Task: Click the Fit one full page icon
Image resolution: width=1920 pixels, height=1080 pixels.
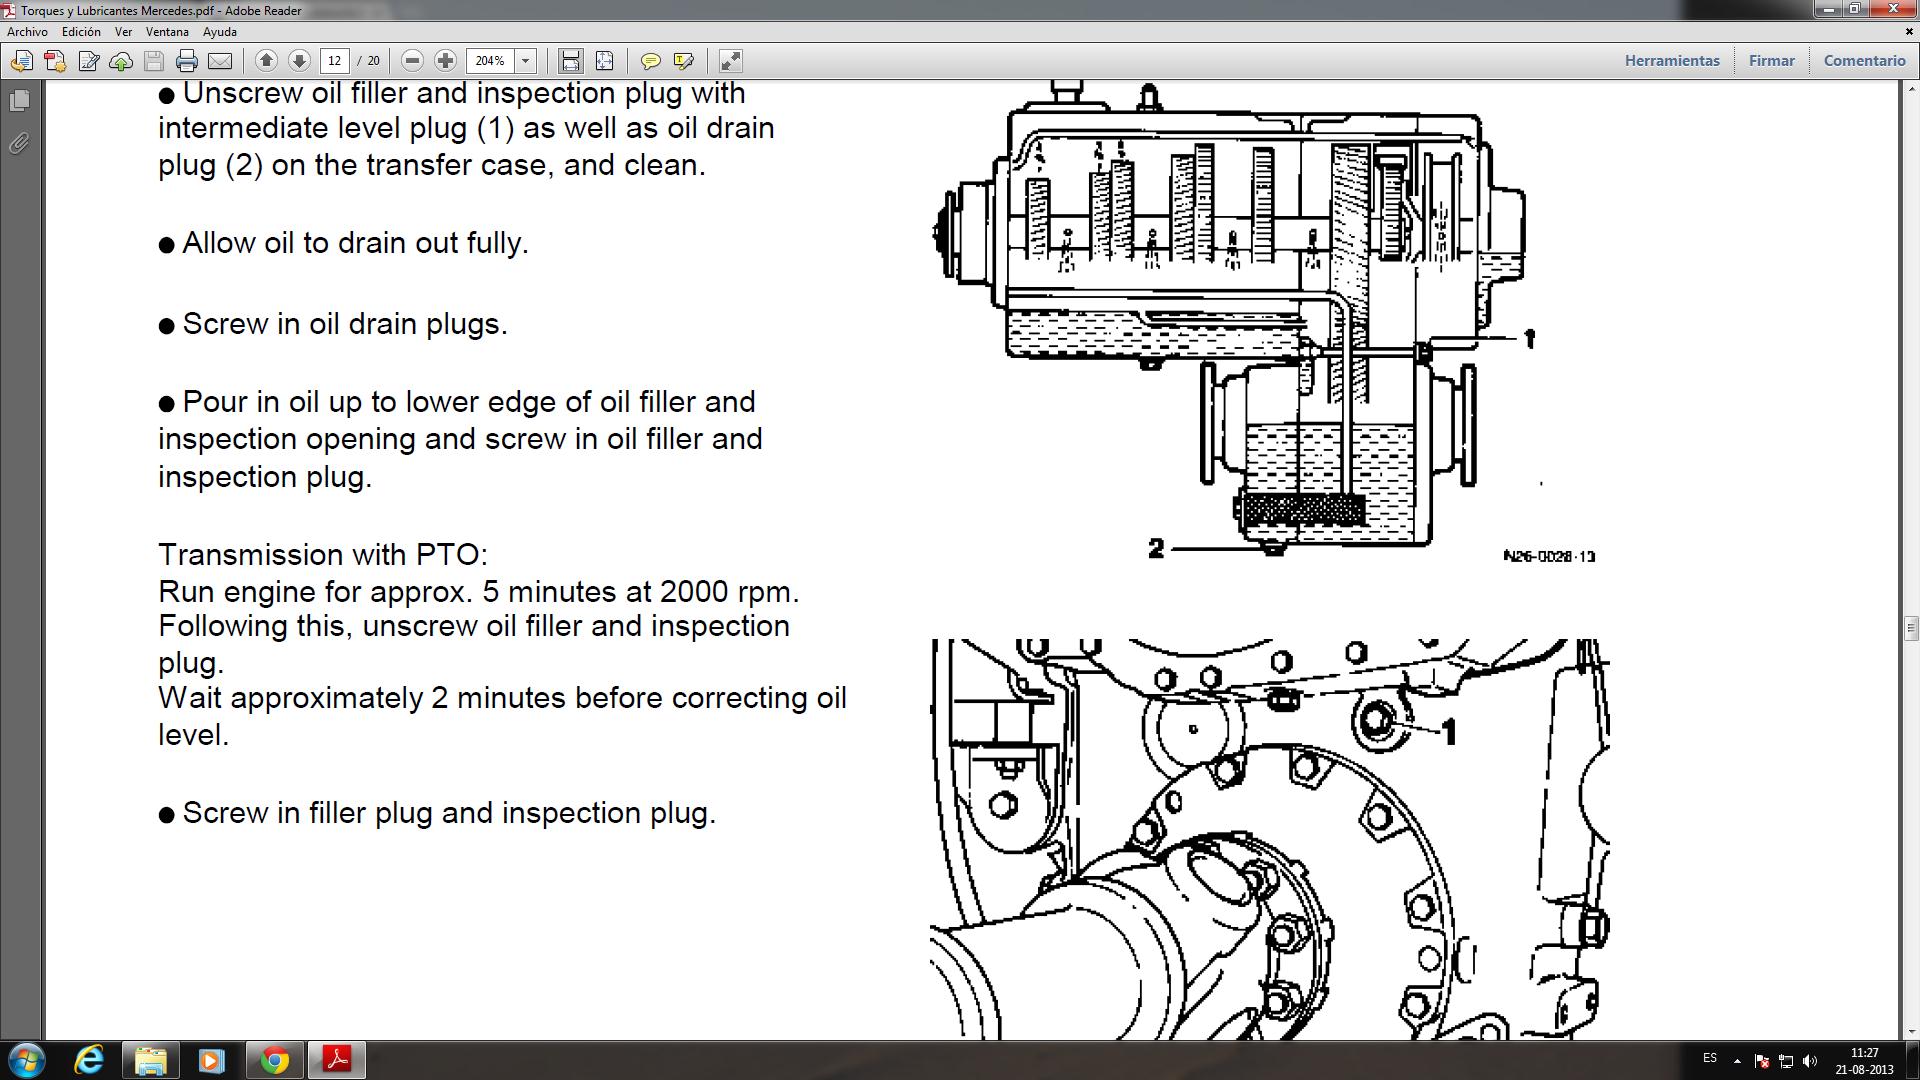Action: pos(605,61)
